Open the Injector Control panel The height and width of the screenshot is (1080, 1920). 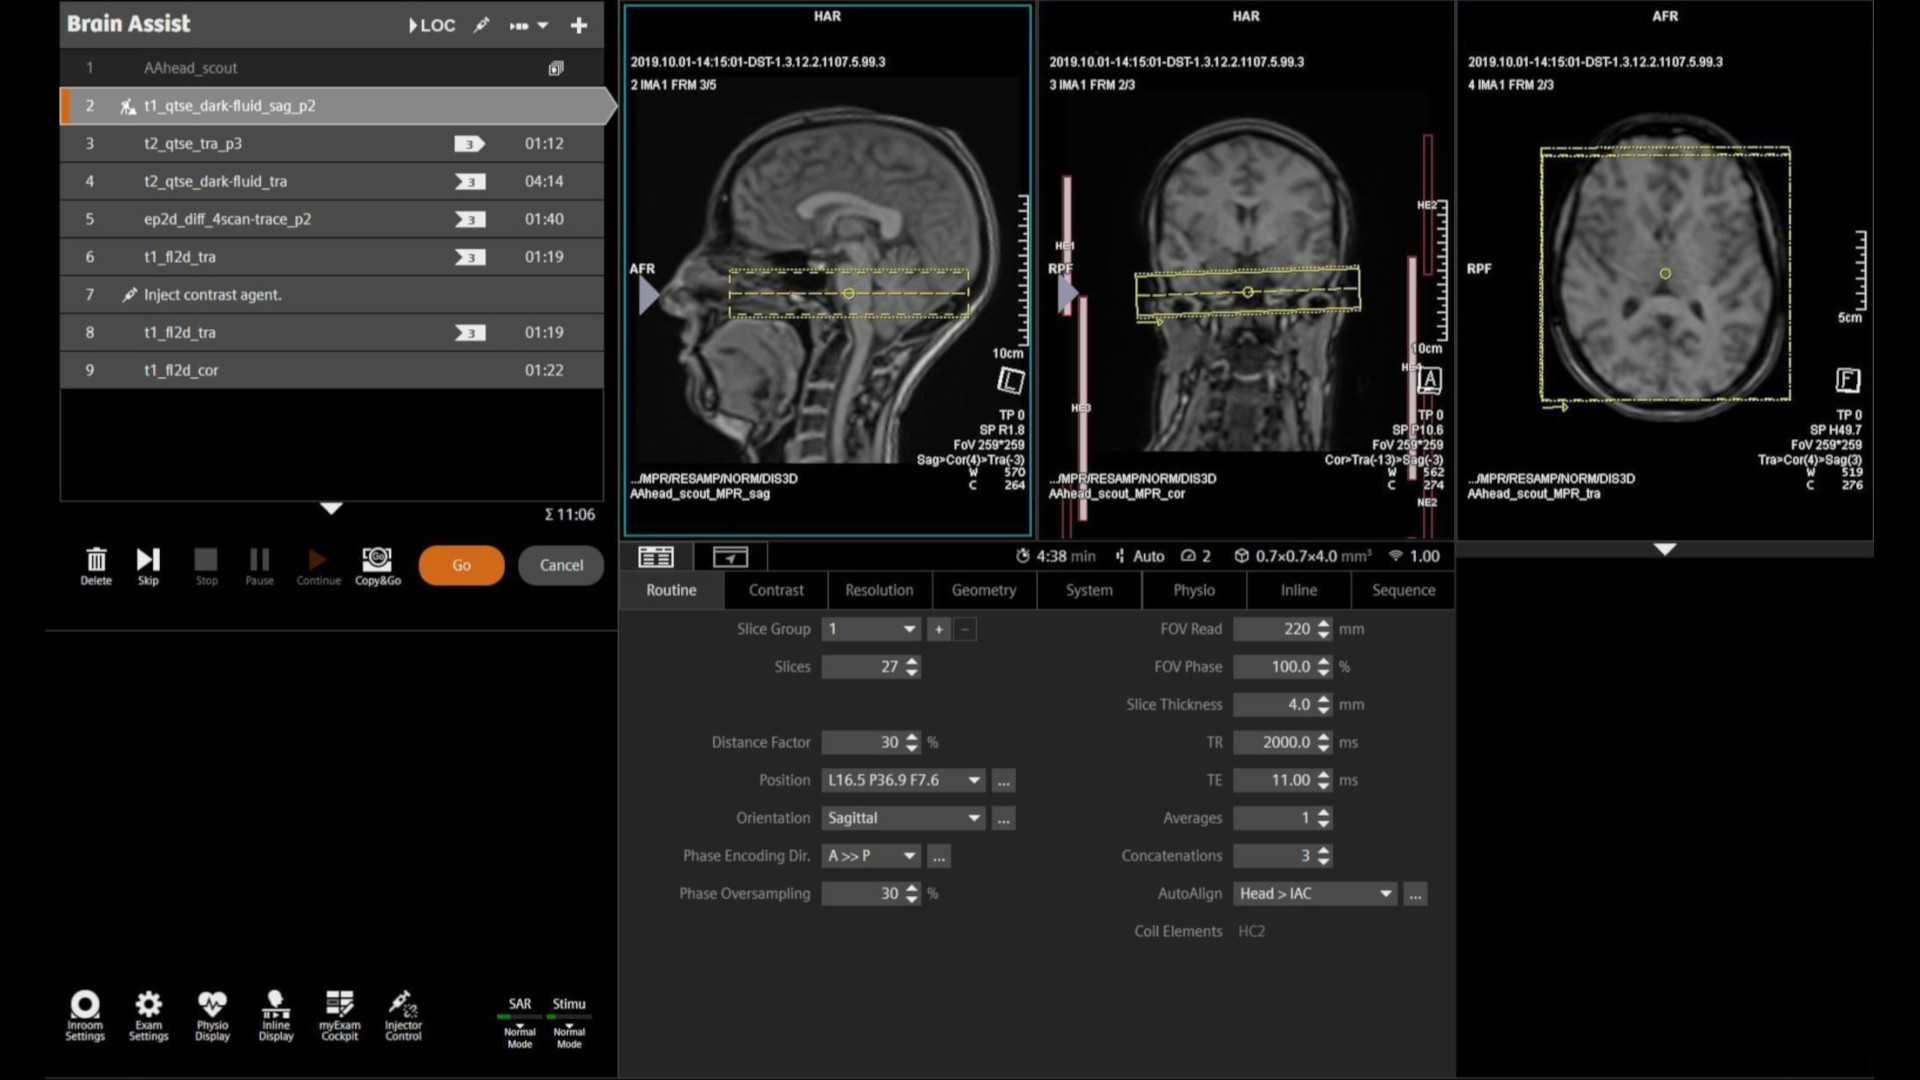[403, 1014]
